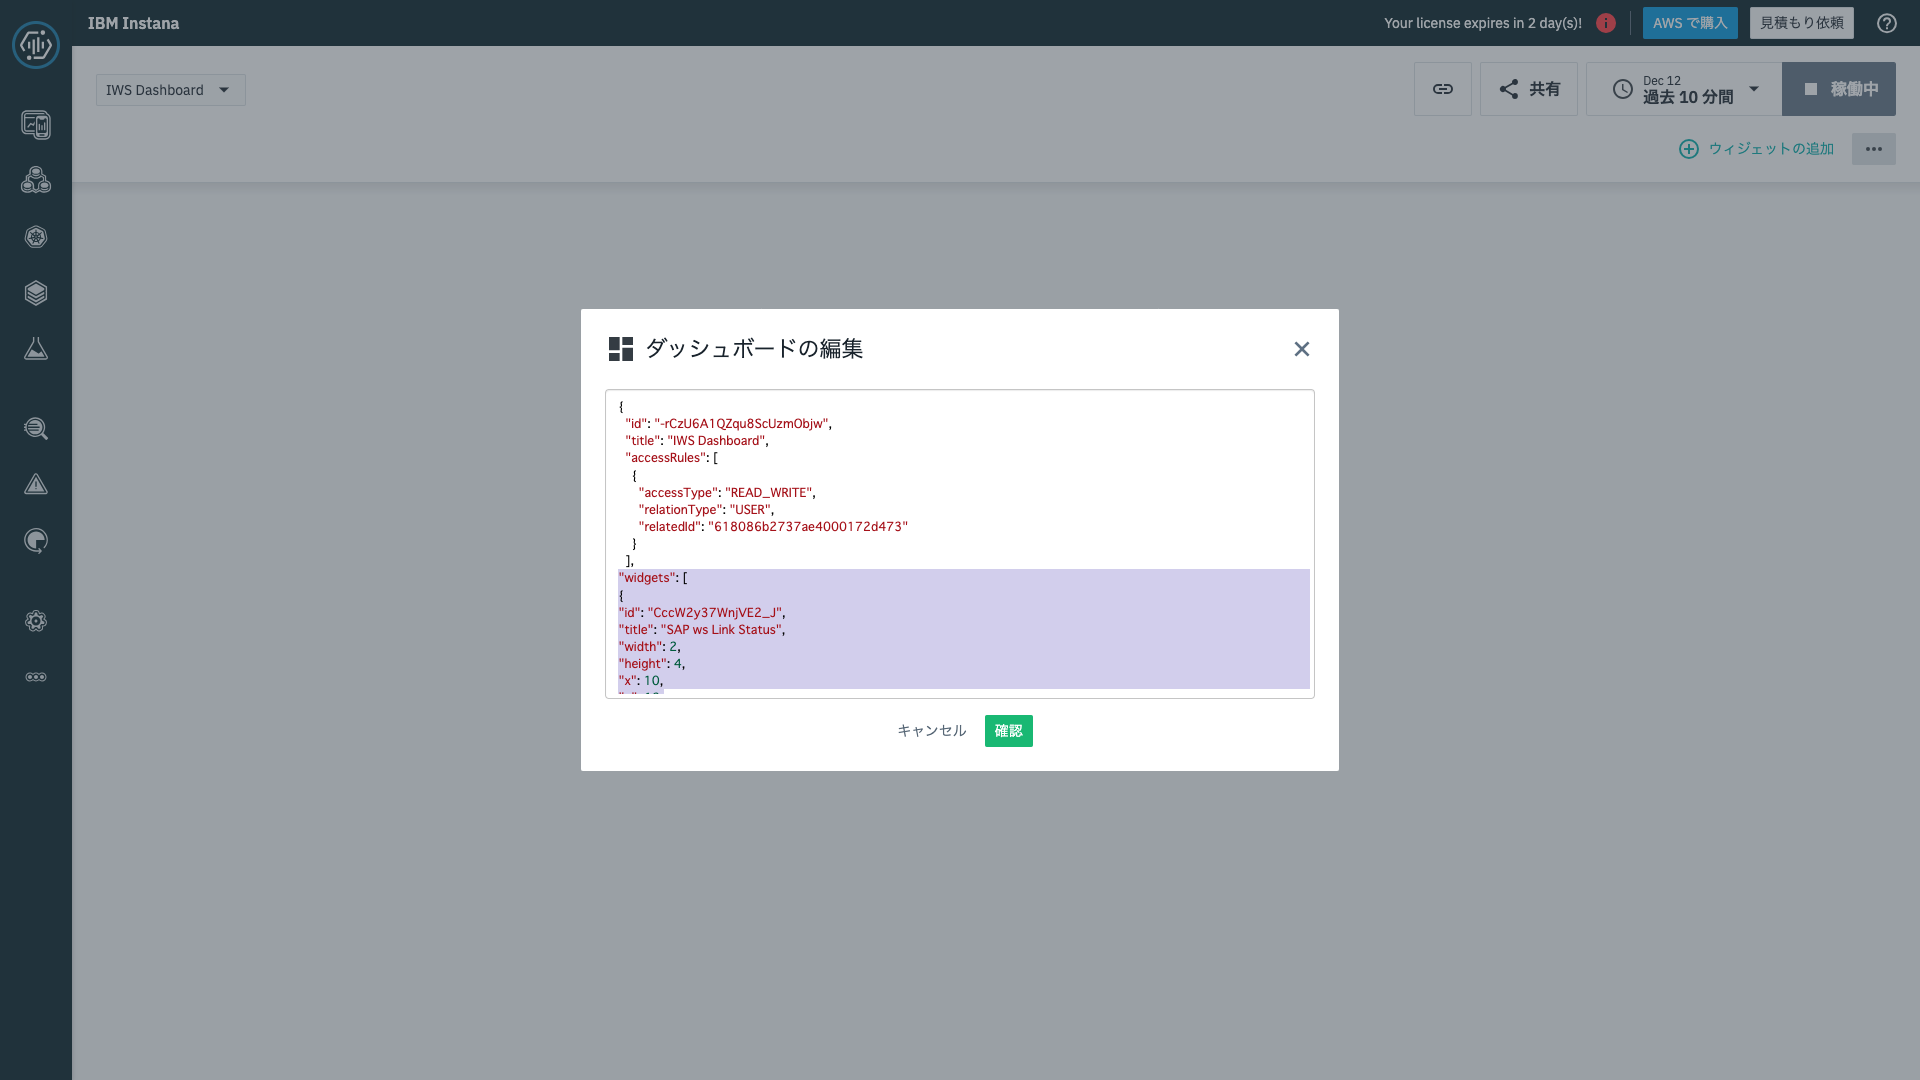Screen dimensions: 1920x1080
Task: Open sidebar Settings gear
Action: point(36,621)
